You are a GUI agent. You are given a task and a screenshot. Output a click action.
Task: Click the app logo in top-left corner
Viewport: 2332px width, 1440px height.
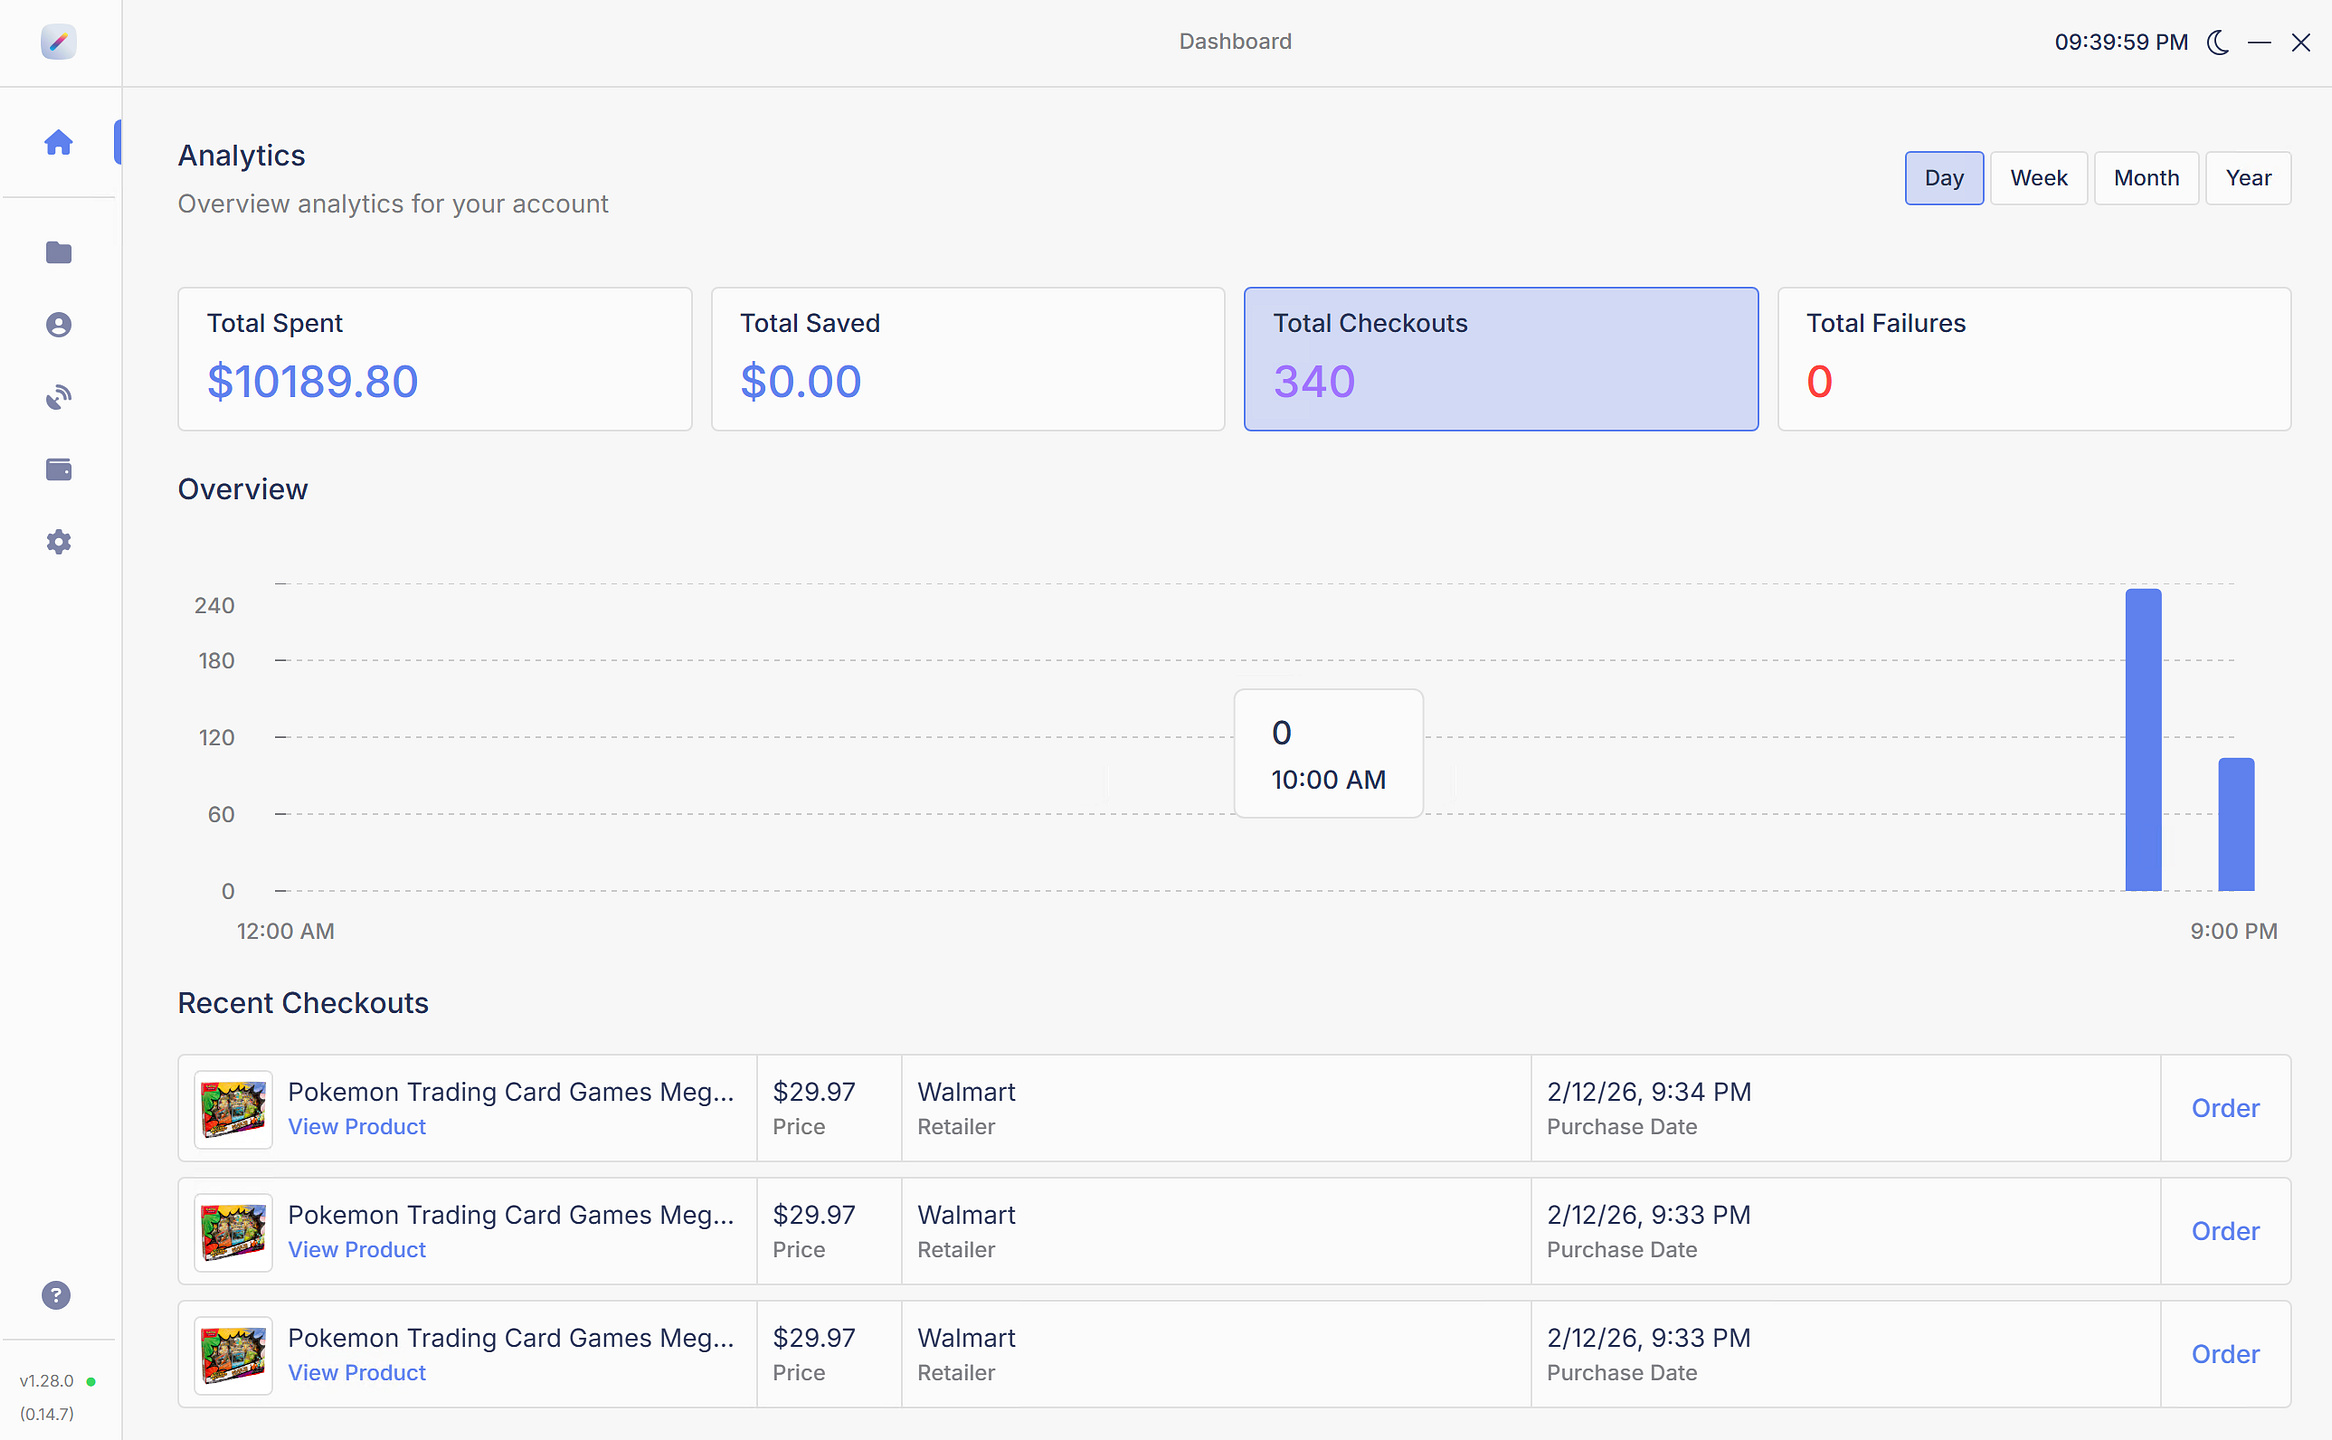[x=58, y=41]
